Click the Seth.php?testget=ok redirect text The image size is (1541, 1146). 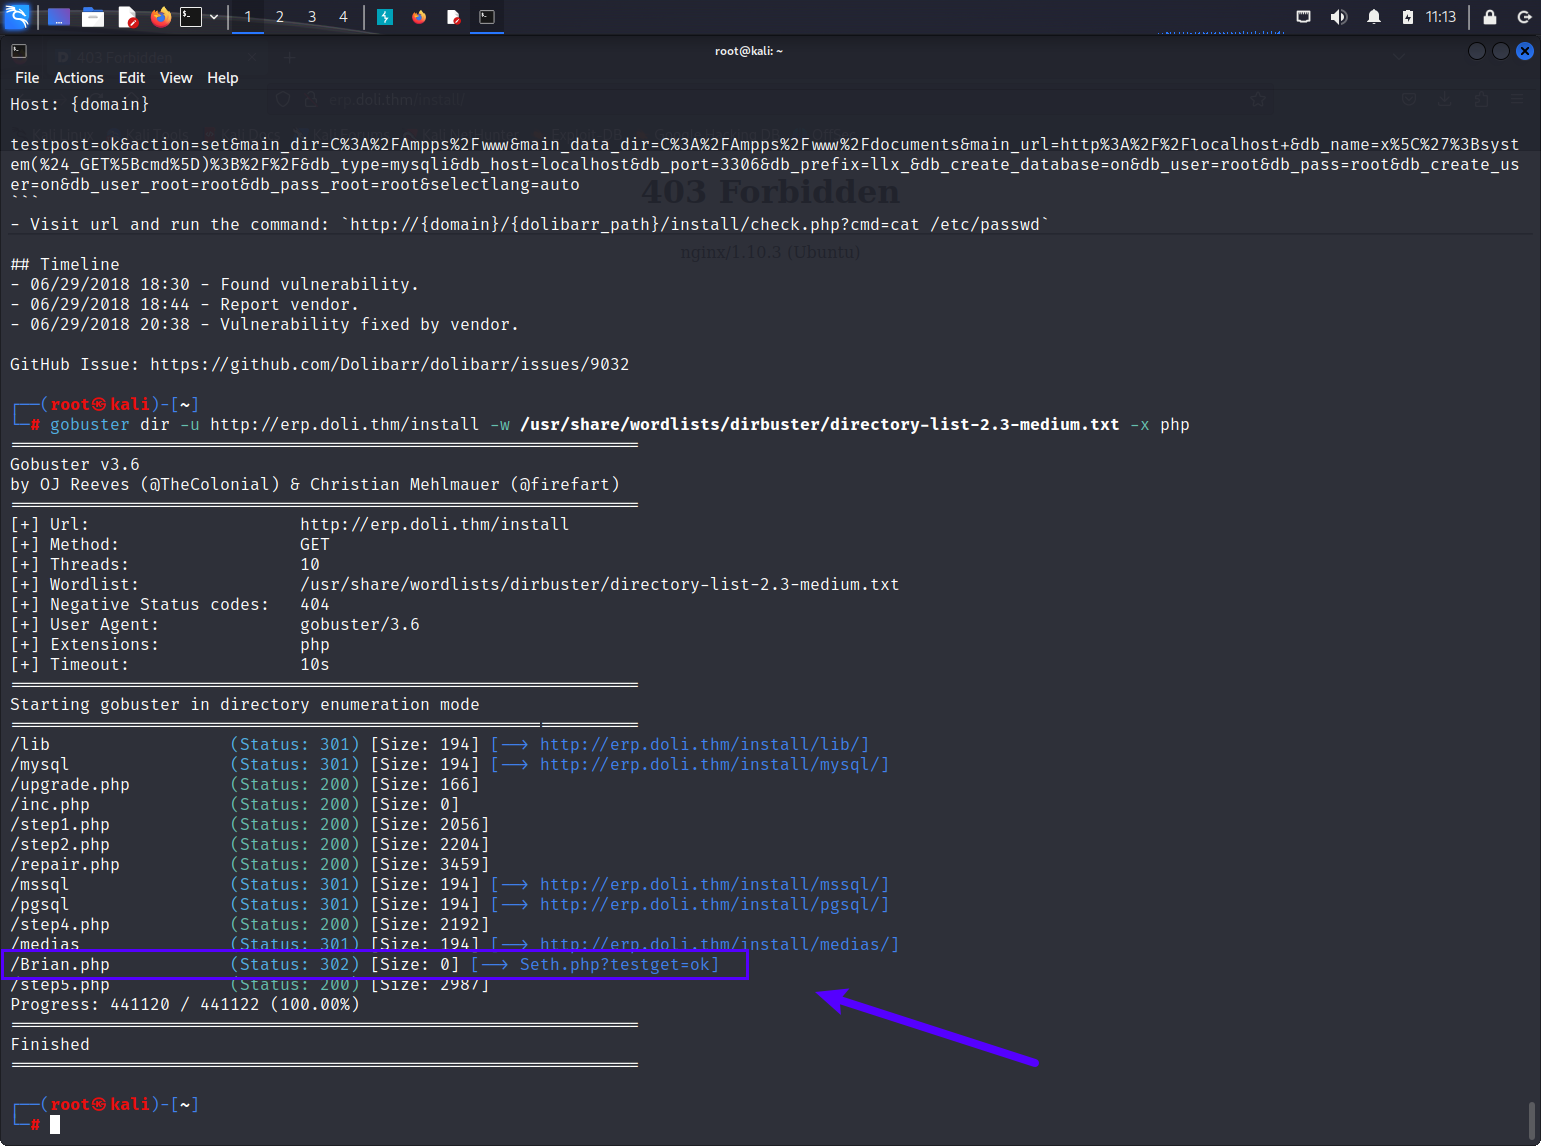614,964
